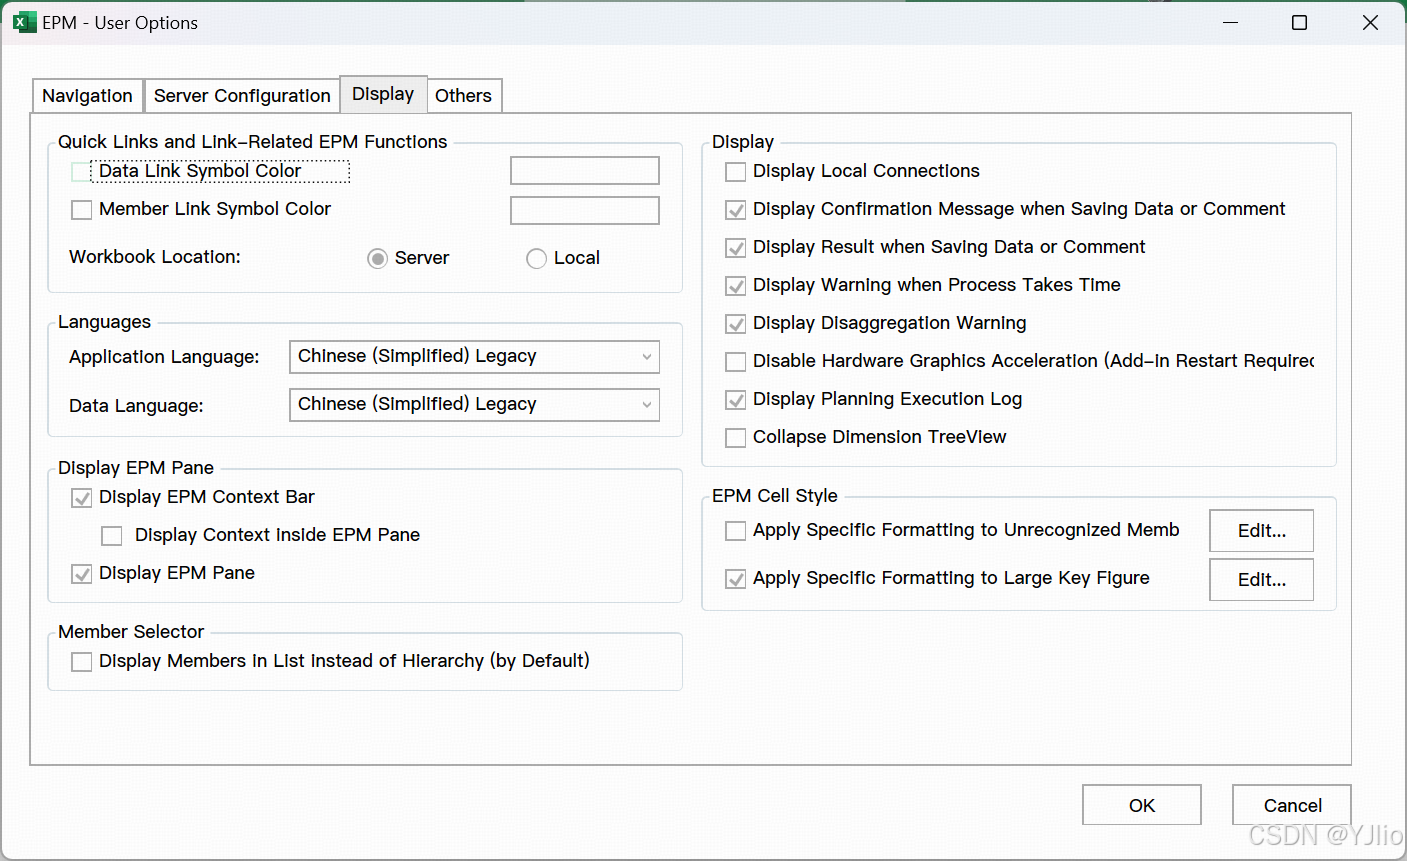The height and width of the screenshot is (861, 1407).
Task: Maximize the User Options window
Action: [x=1299, y=22]
